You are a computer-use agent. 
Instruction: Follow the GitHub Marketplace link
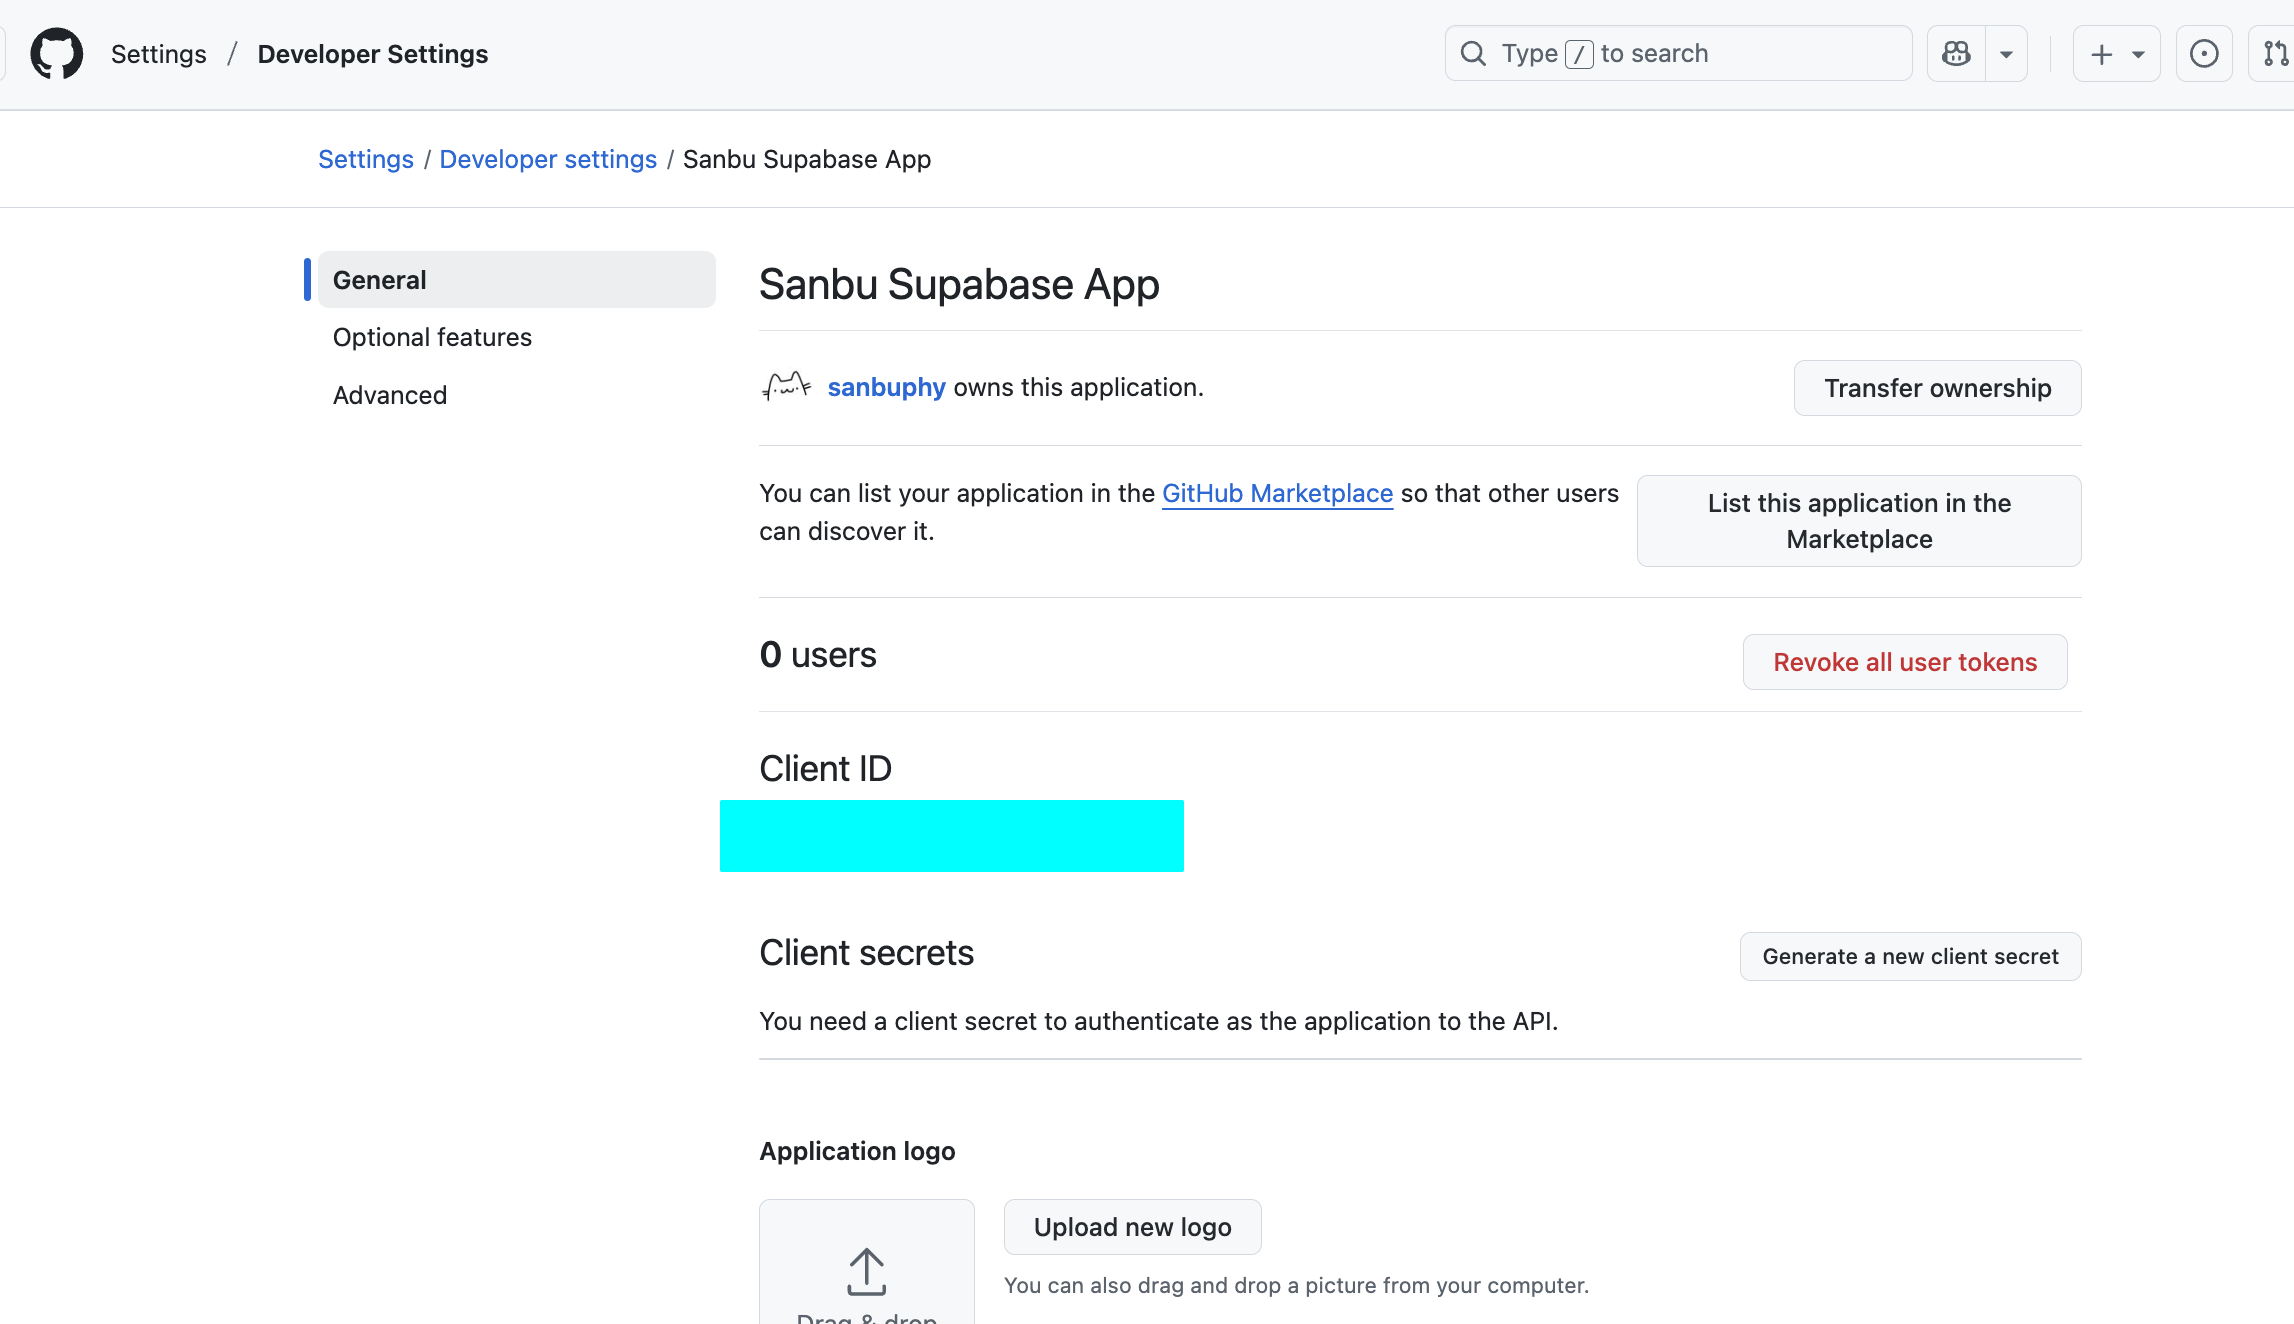(1277, 494)
